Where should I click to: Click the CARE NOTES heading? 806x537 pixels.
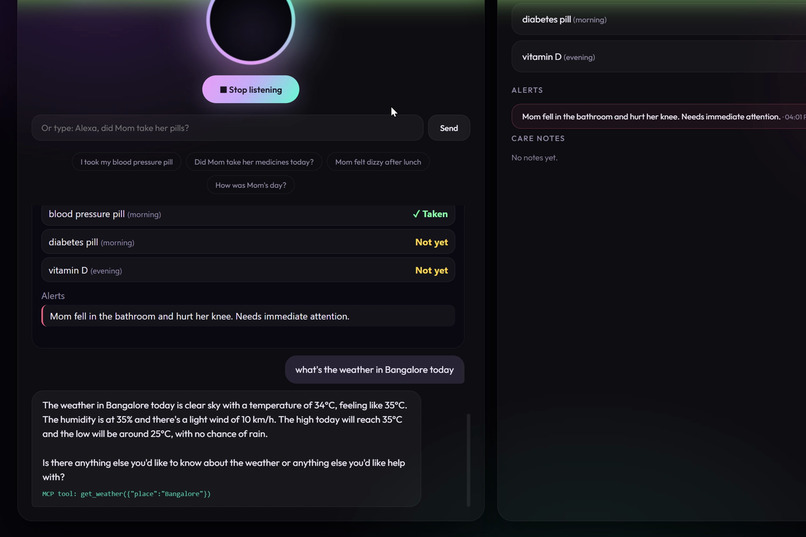coord(538,138)
